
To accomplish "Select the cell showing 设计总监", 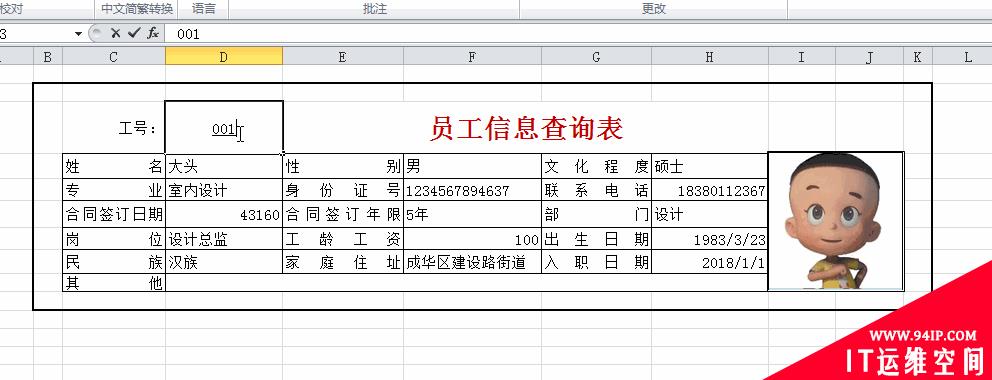I will click(x=224, y=239).
